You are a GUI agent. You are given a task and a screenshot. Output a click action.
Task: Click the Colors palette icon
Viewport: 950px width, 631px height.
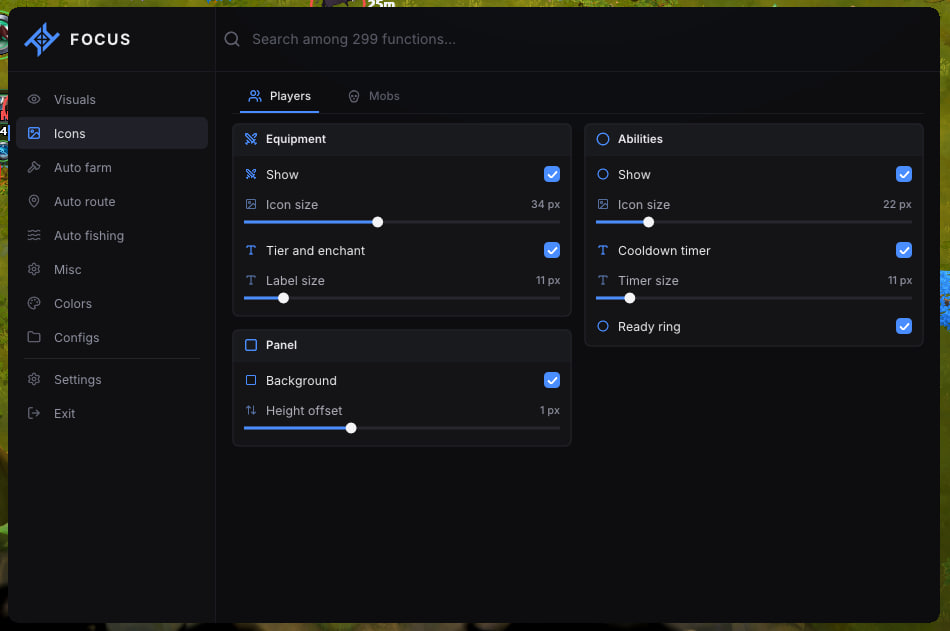pos(34,302)
